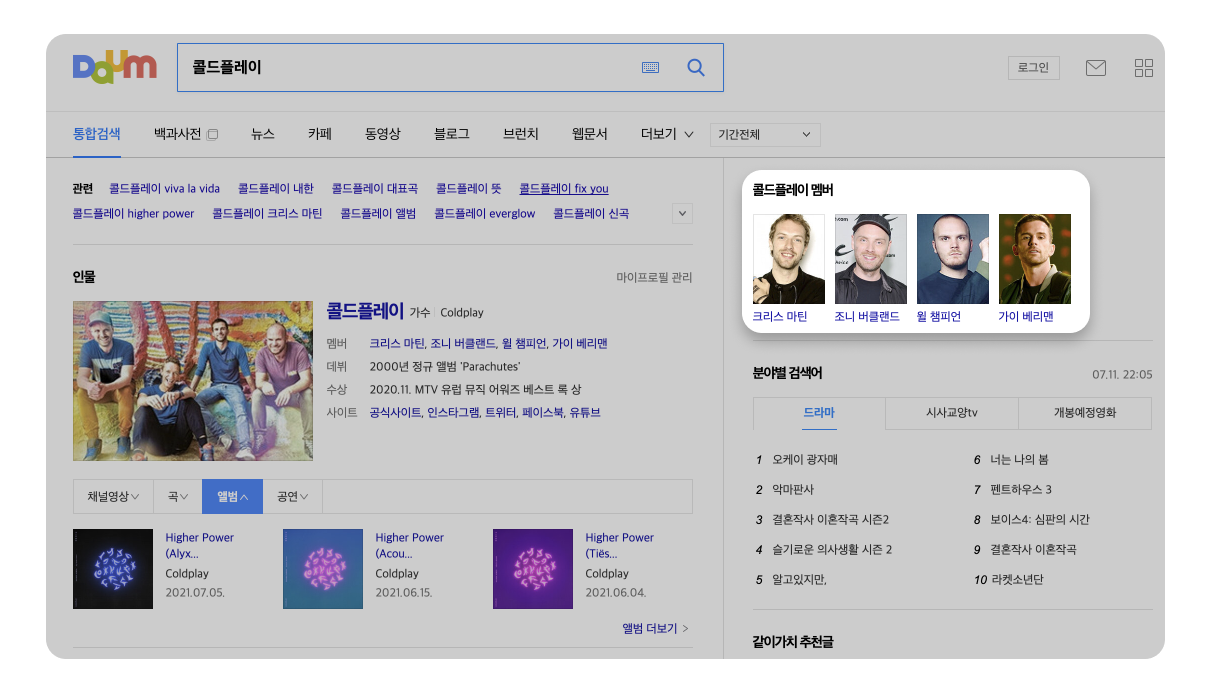Click 윌 챔피언 name link under photo
Image resolution: width=1210 pixels, height=694 pixels.
(939, 317)
